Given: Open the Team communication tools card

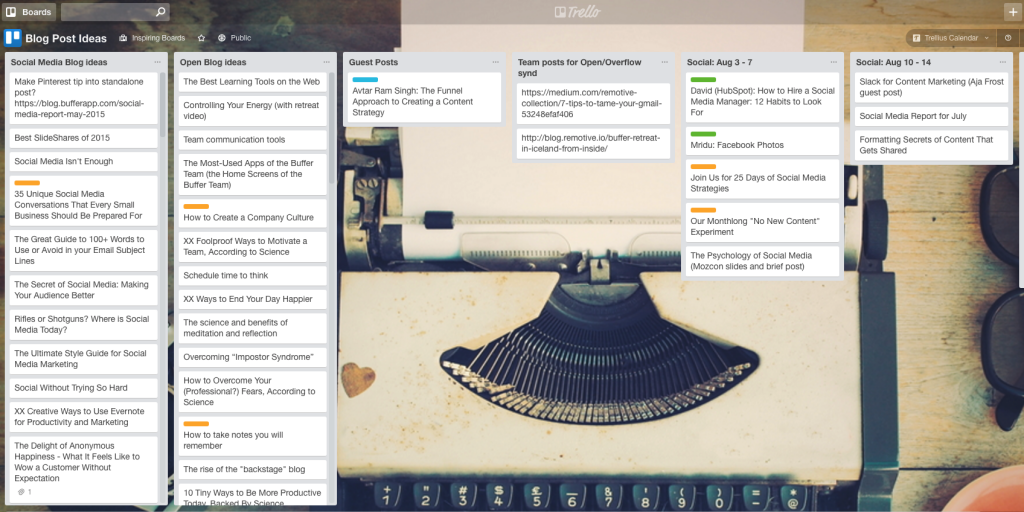Looking at the screenshot, I should pos(253,140).
